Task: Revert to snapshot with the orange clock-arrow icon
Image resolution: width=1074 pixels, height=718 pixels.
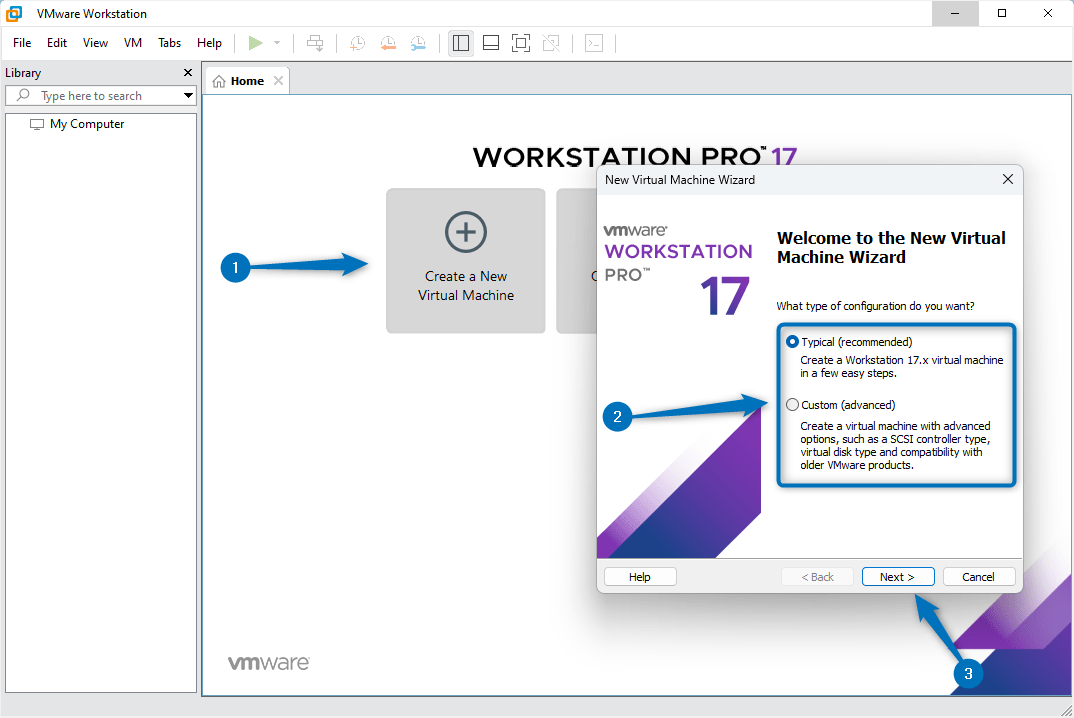Action: pos(388,42)
